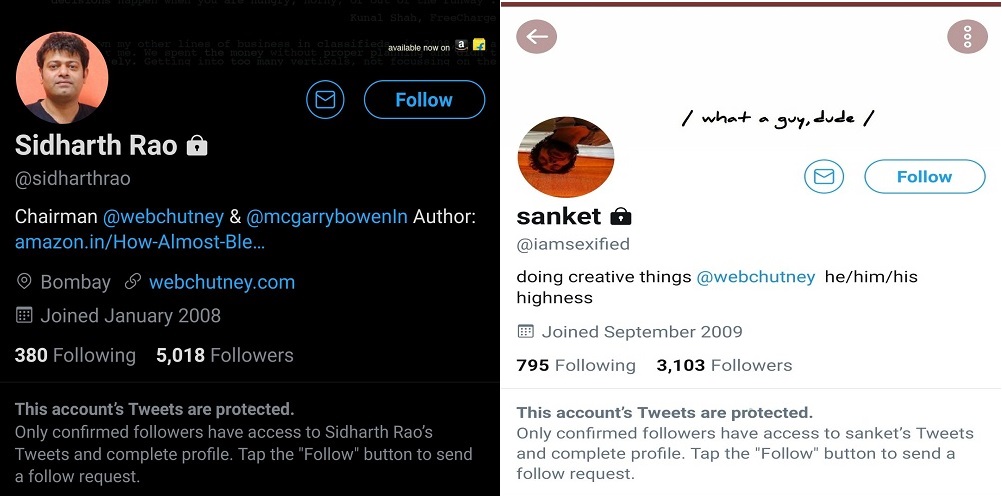View Sidharth Rao's 380 Following list
The height and width of the screenshot is (496, 1002).
click(x=75, y=355)
